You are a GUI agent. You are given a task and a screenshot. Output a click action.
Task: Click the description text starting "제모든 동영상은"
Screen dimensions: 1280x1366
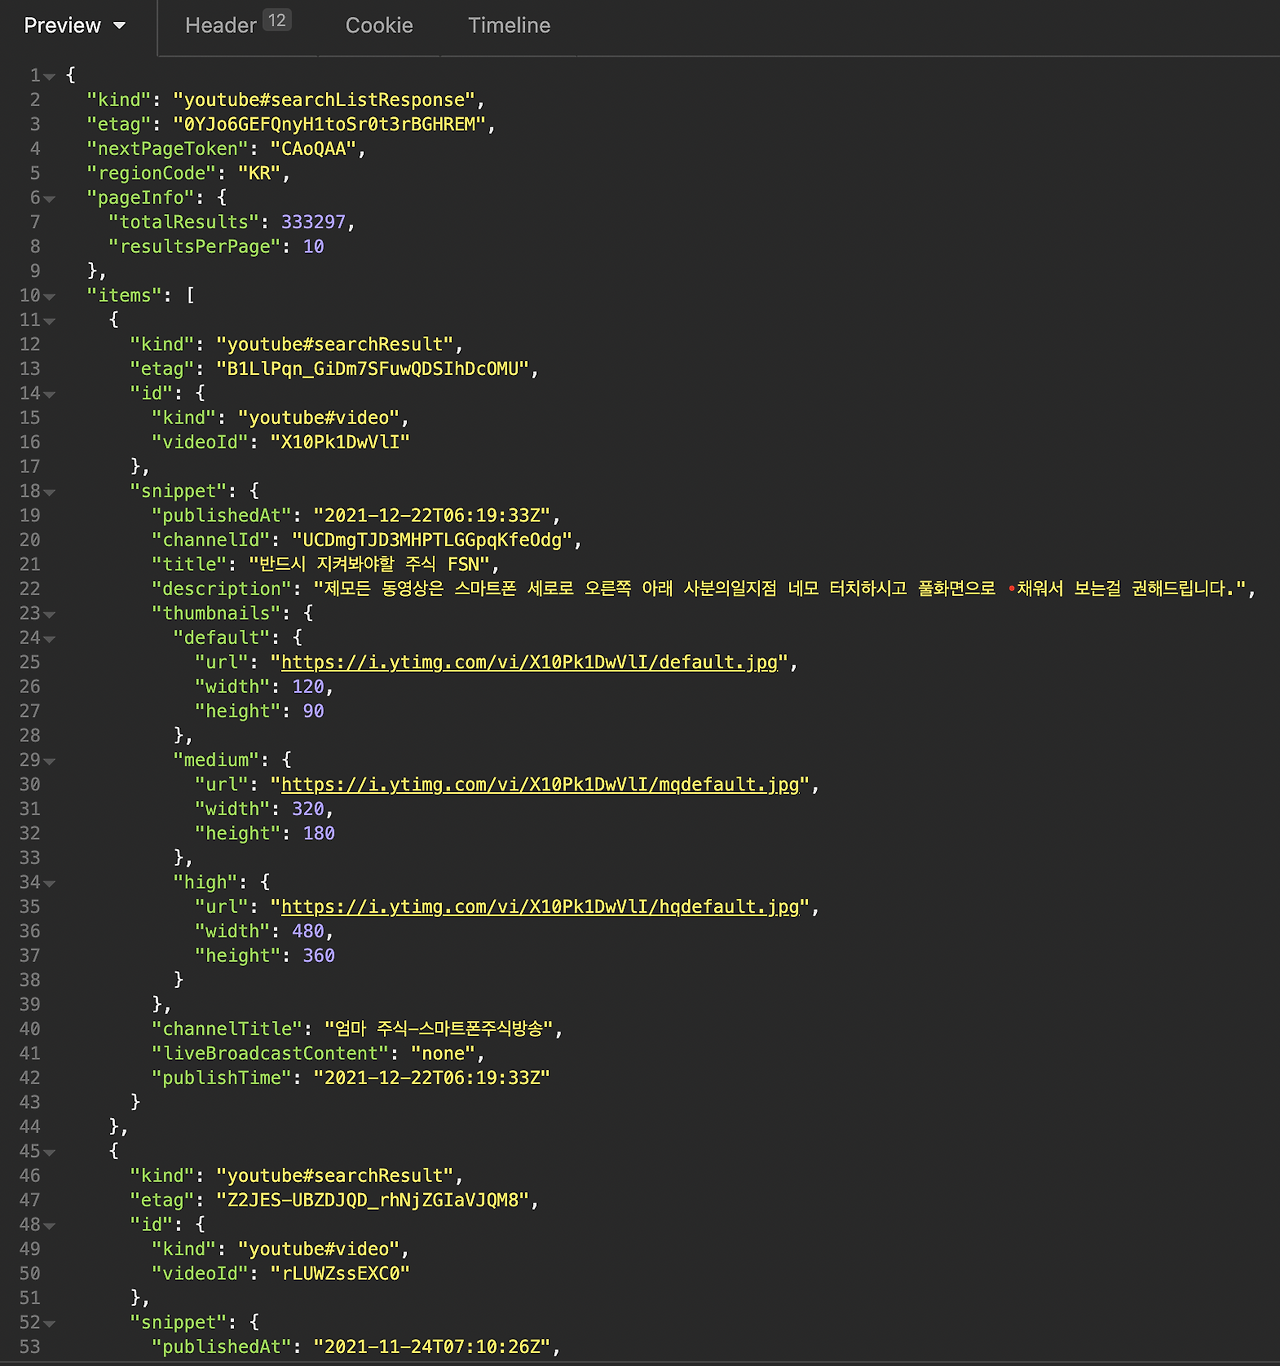tap(779, 589)
